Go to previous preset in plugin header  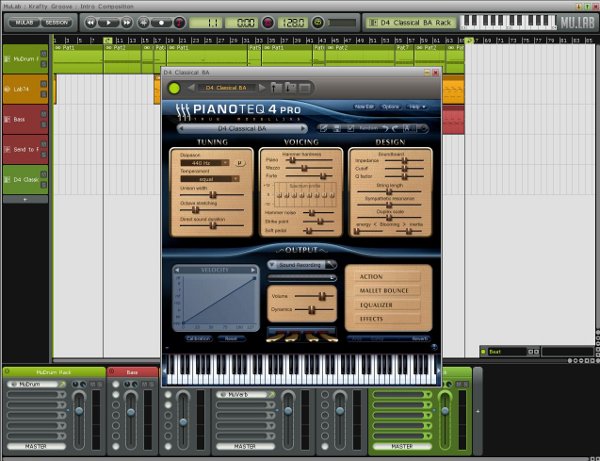click(191, 88)
